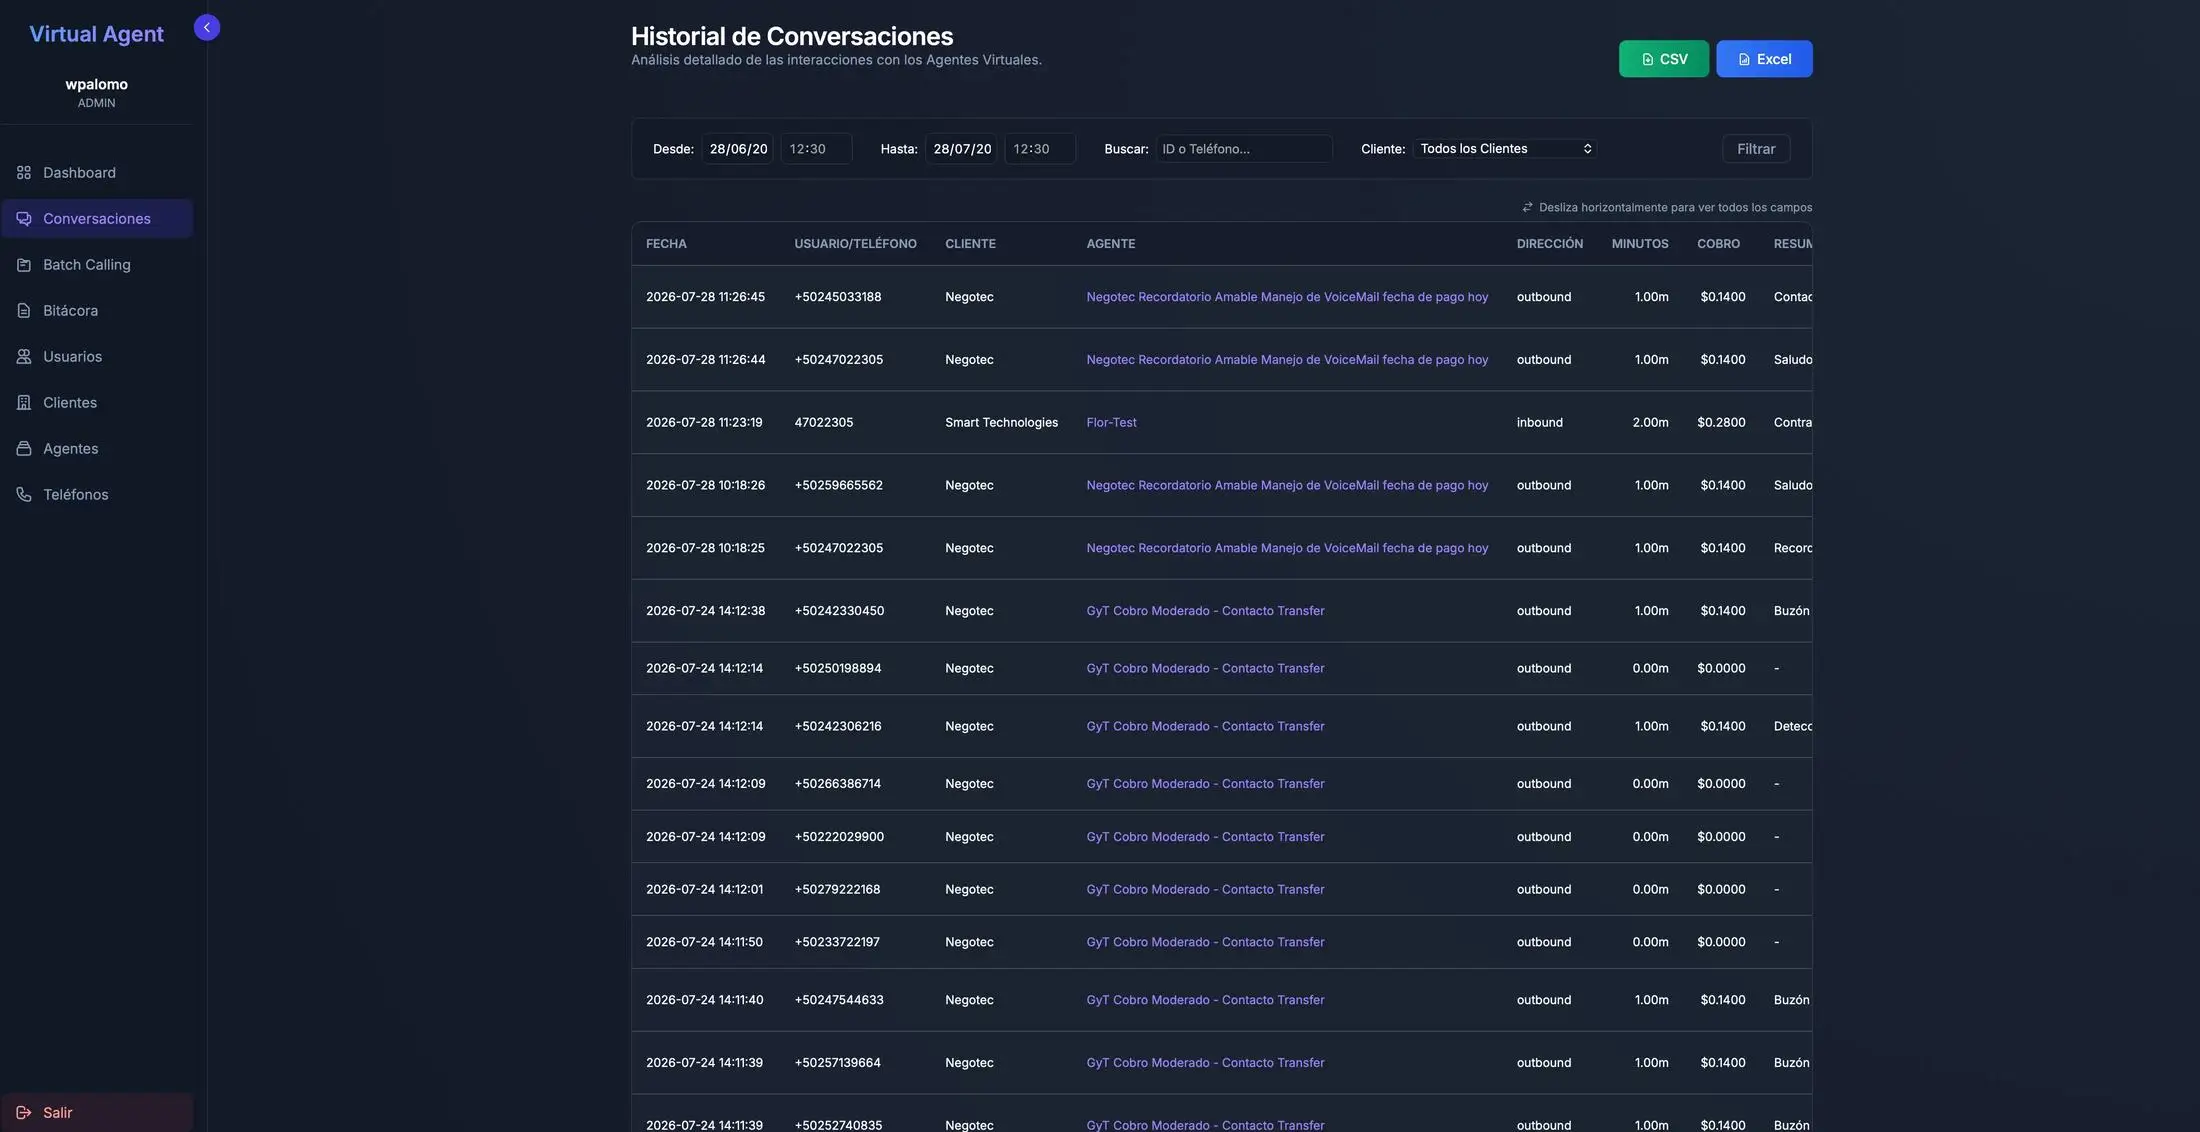
Task: Click the Agentes icon in sidebar
Action: click(x=24, y=449)
